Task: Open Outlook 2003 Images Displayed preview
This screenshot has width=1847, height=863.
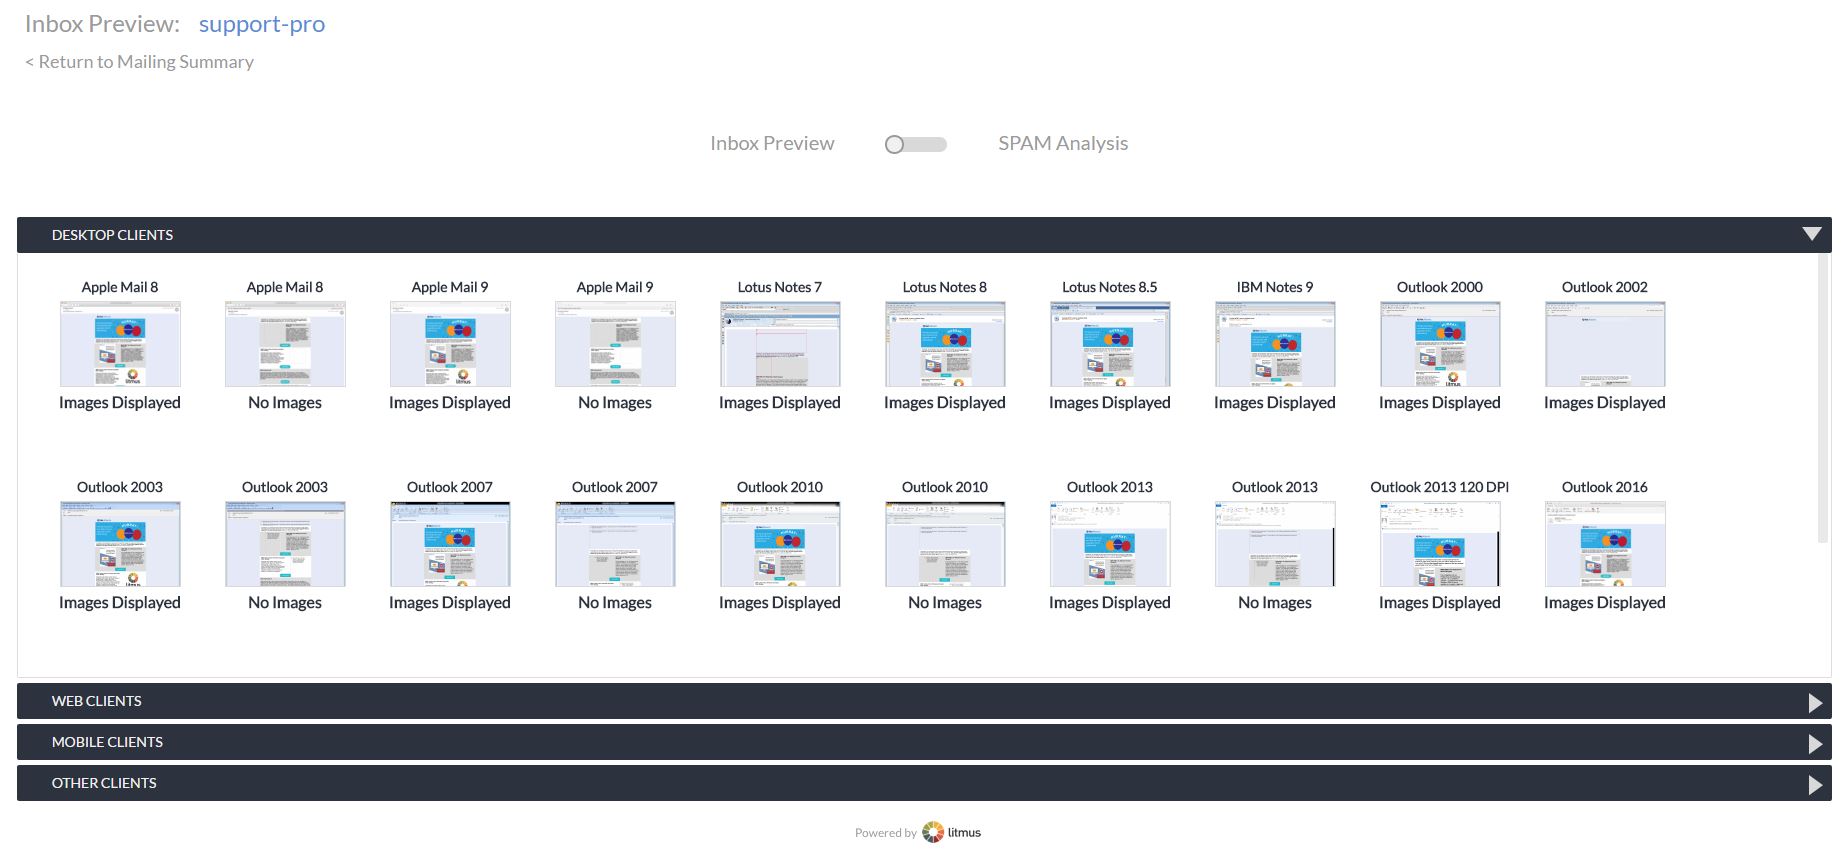Action: click(x=120, y=544)
